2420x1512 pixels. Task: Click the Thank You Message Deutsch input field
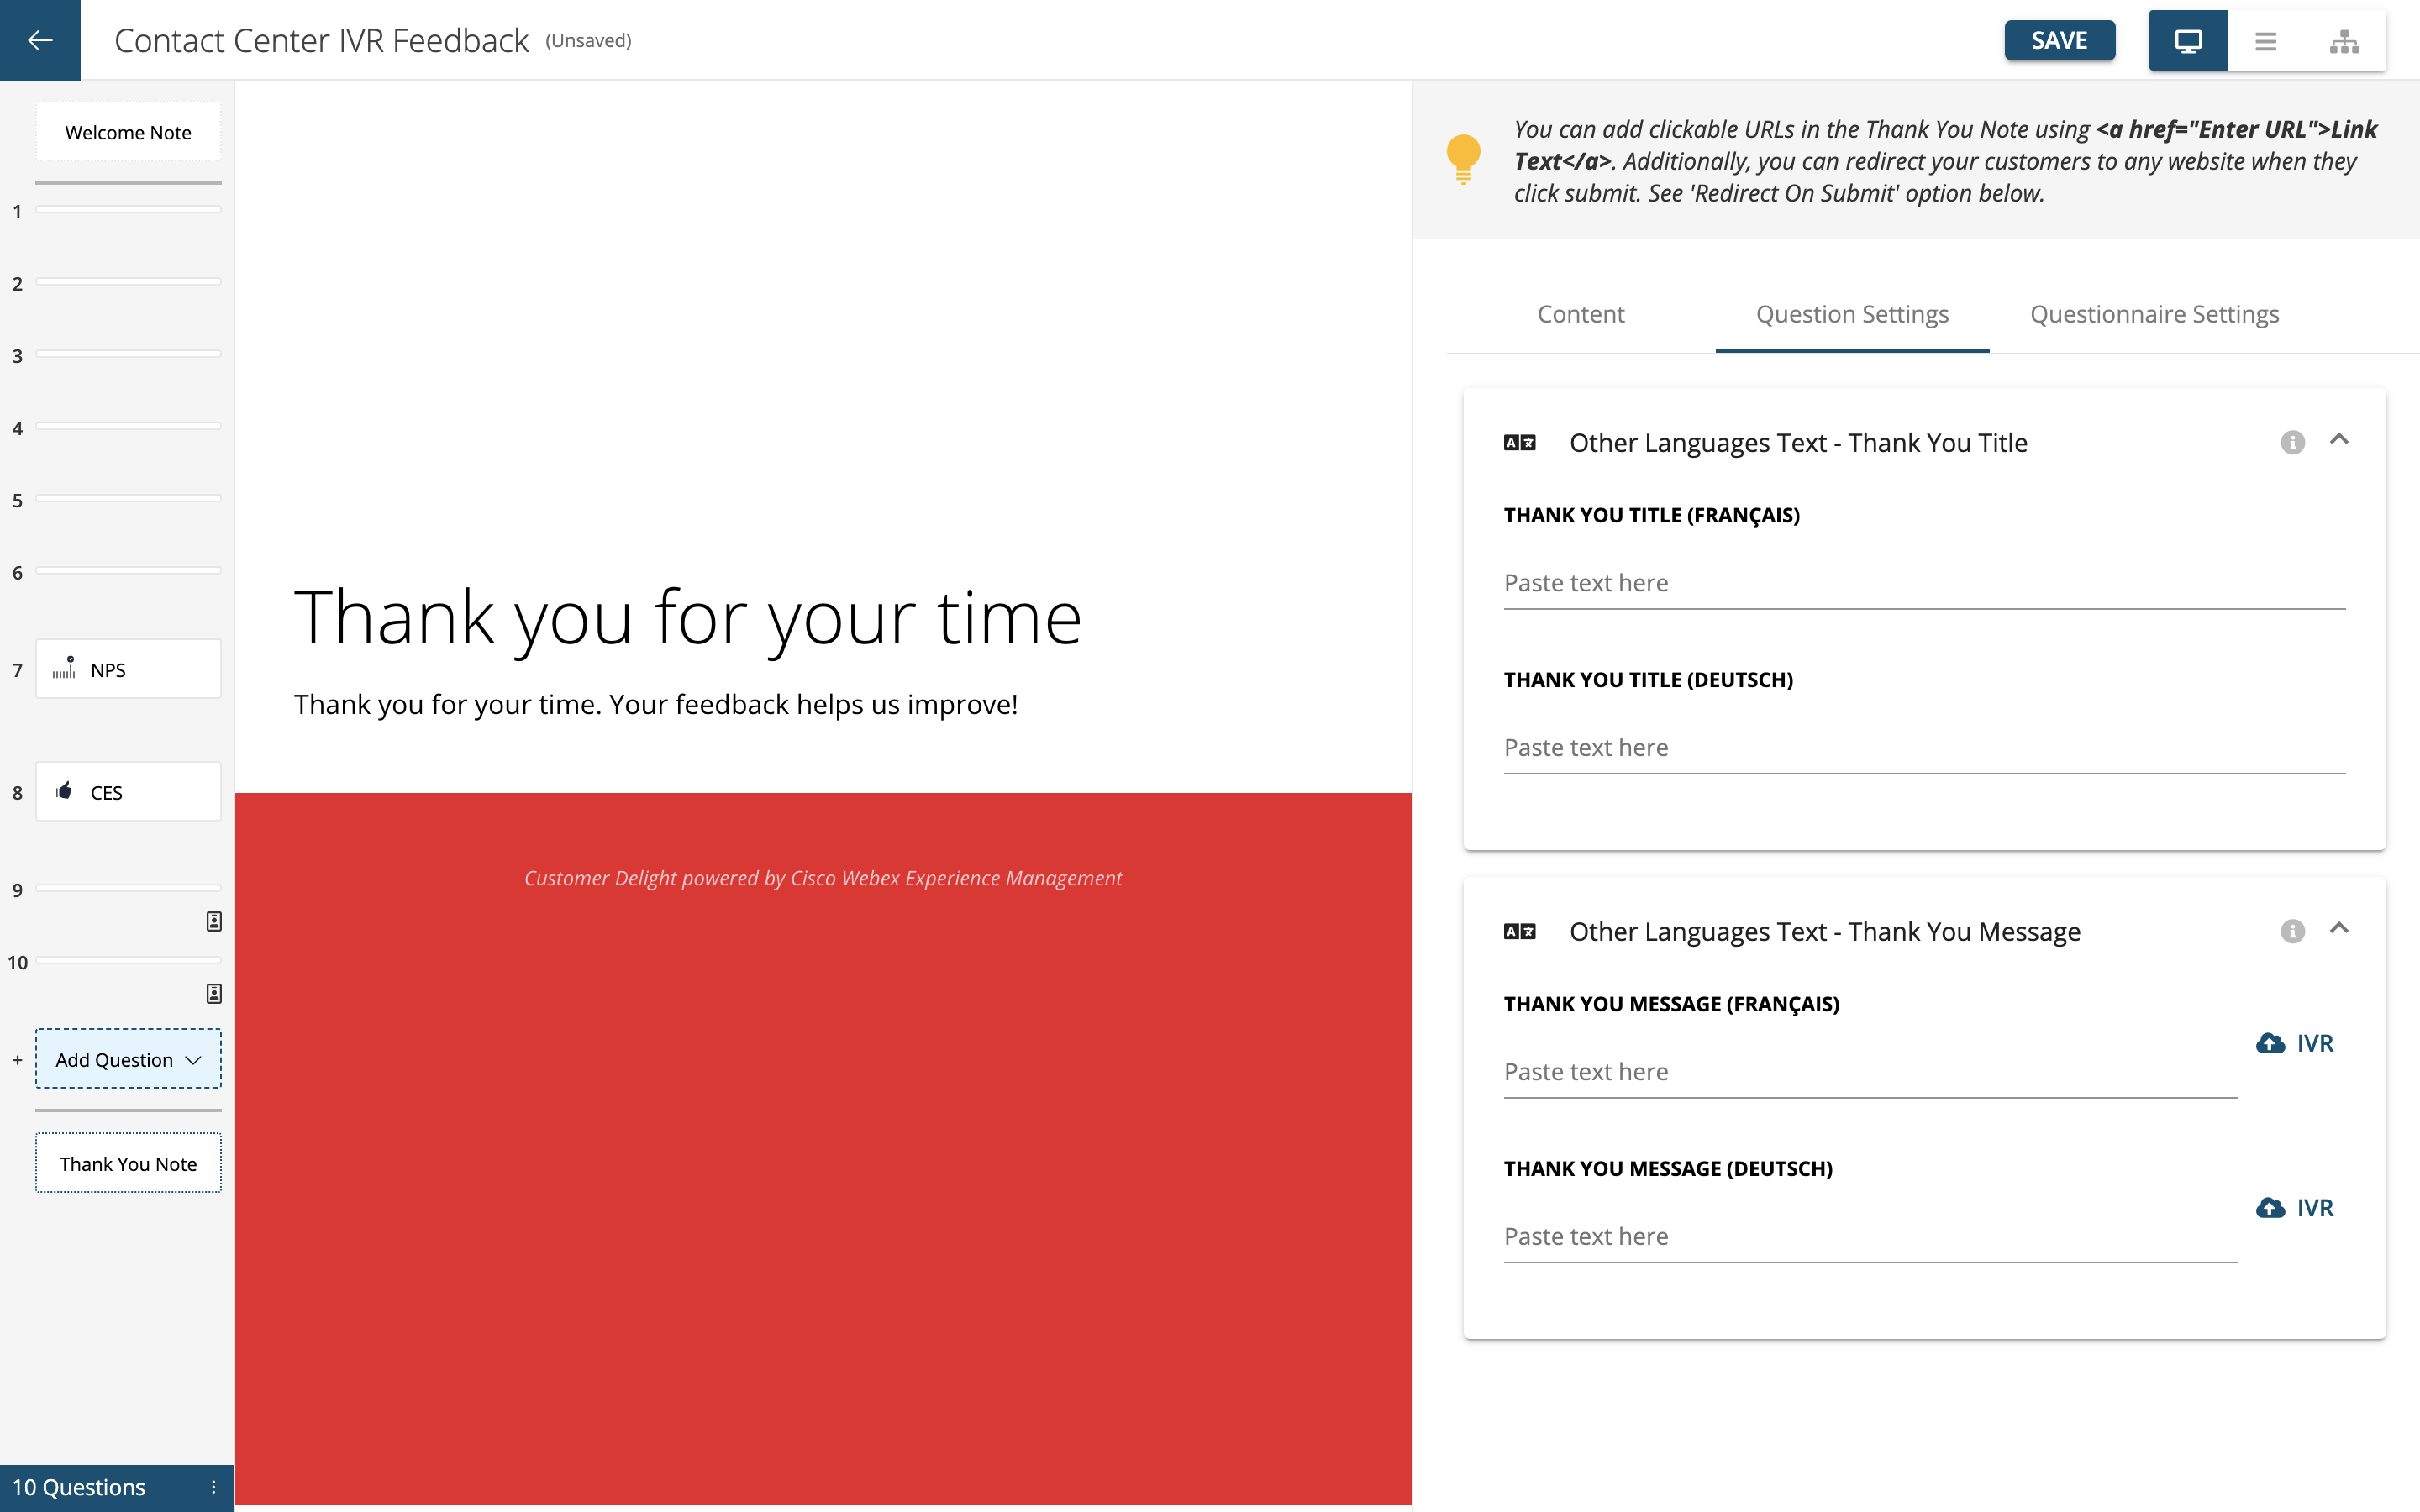point(1871,1236)
